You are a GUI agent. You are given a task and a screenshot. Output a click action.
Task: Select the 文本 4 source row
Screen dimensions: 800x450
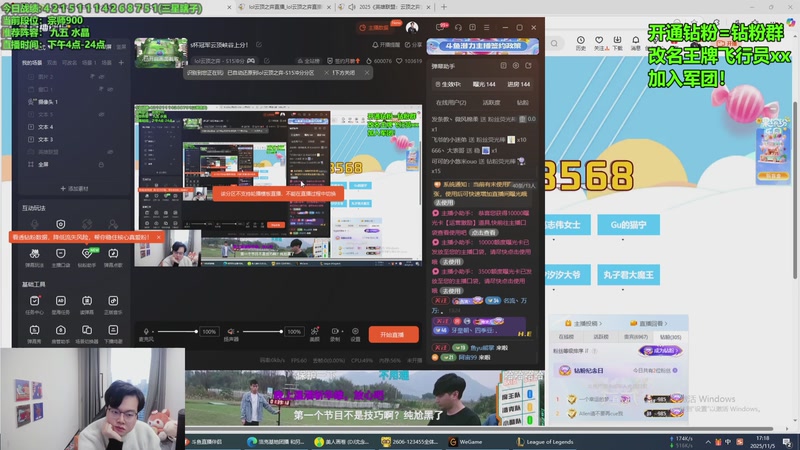(72, 127)
